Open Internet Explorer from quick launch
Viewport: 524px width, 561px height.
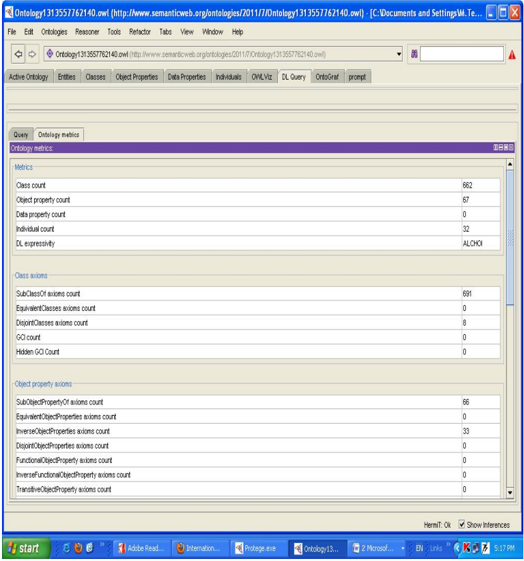[x=66, y=548]
